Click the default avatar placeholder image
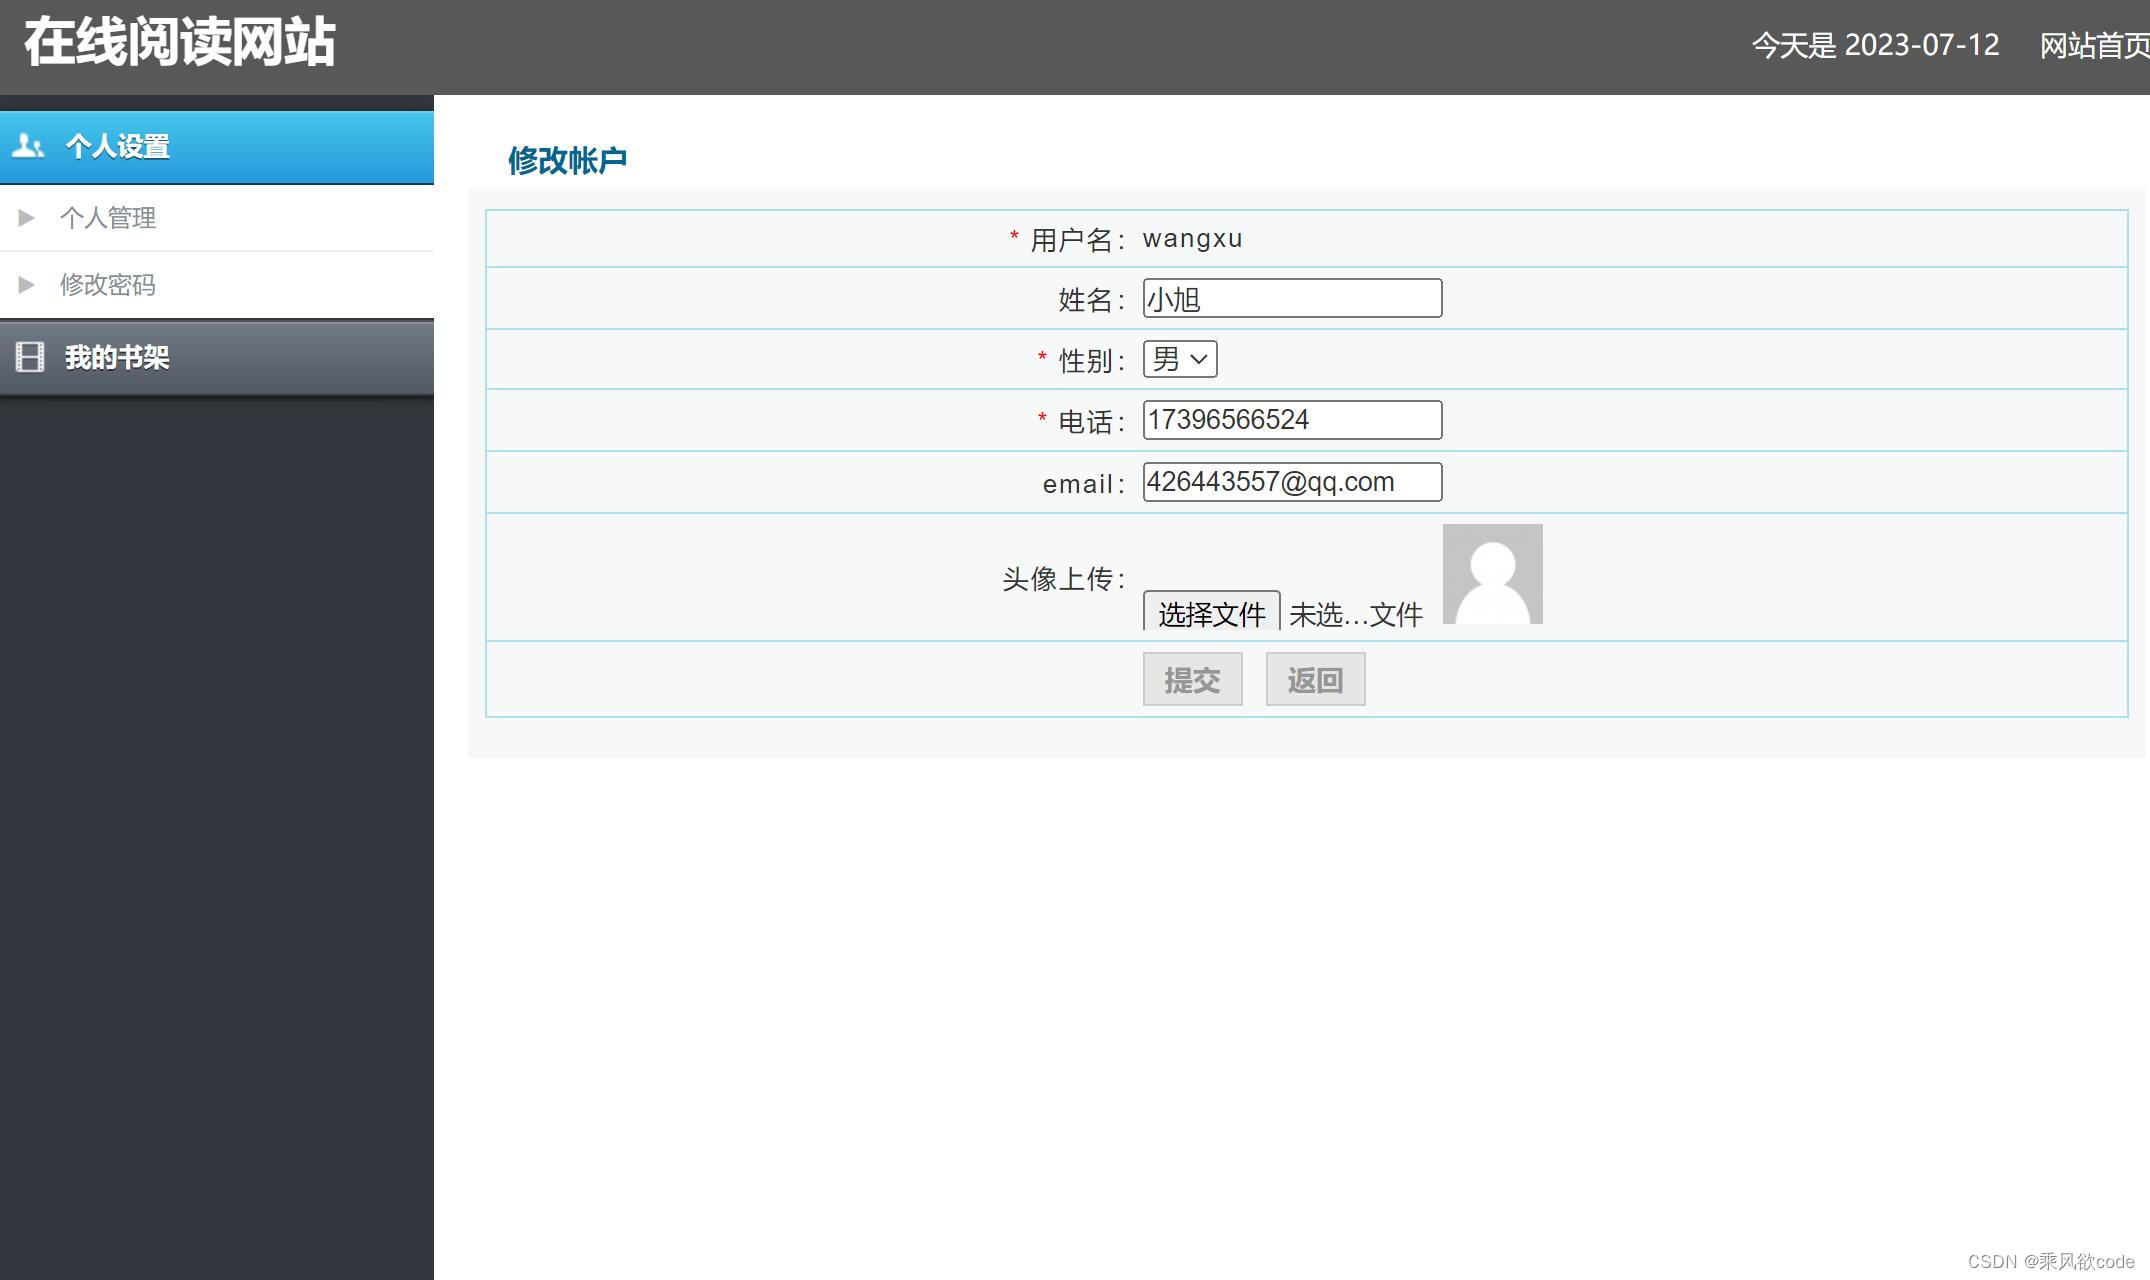Image resolution: width=2150 pixels, height=1280 pixels. click(x=1492, y=574)
